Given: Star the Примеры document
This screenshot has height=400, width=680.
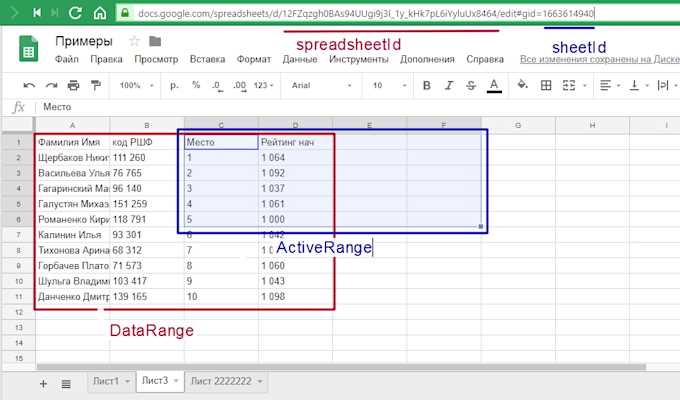Looking at the screenshot, I should [134, 41].
